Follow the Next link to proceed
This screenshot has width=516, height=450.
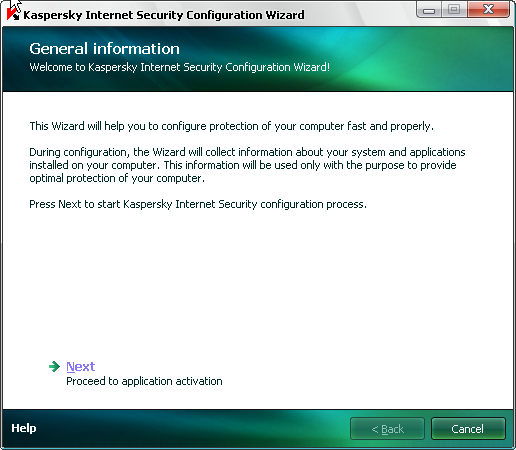[x=81, y=367]
